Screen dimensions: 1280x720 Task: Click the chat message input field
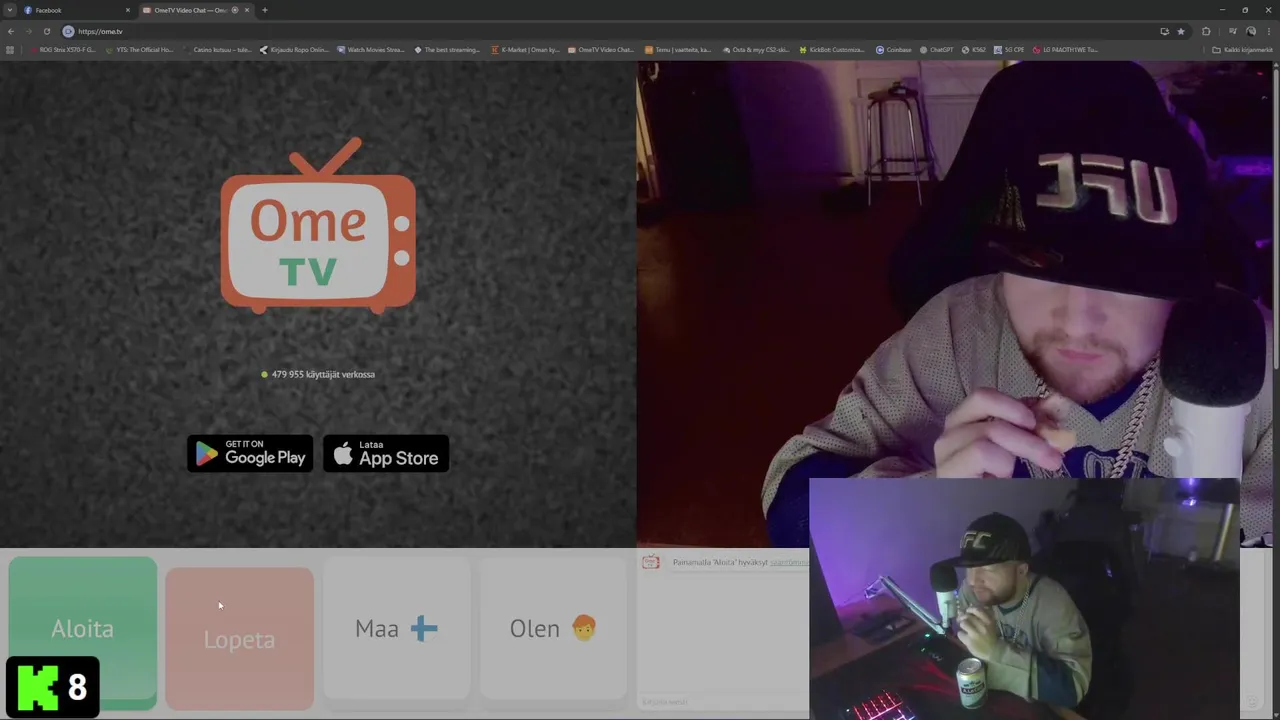(724, 702)
